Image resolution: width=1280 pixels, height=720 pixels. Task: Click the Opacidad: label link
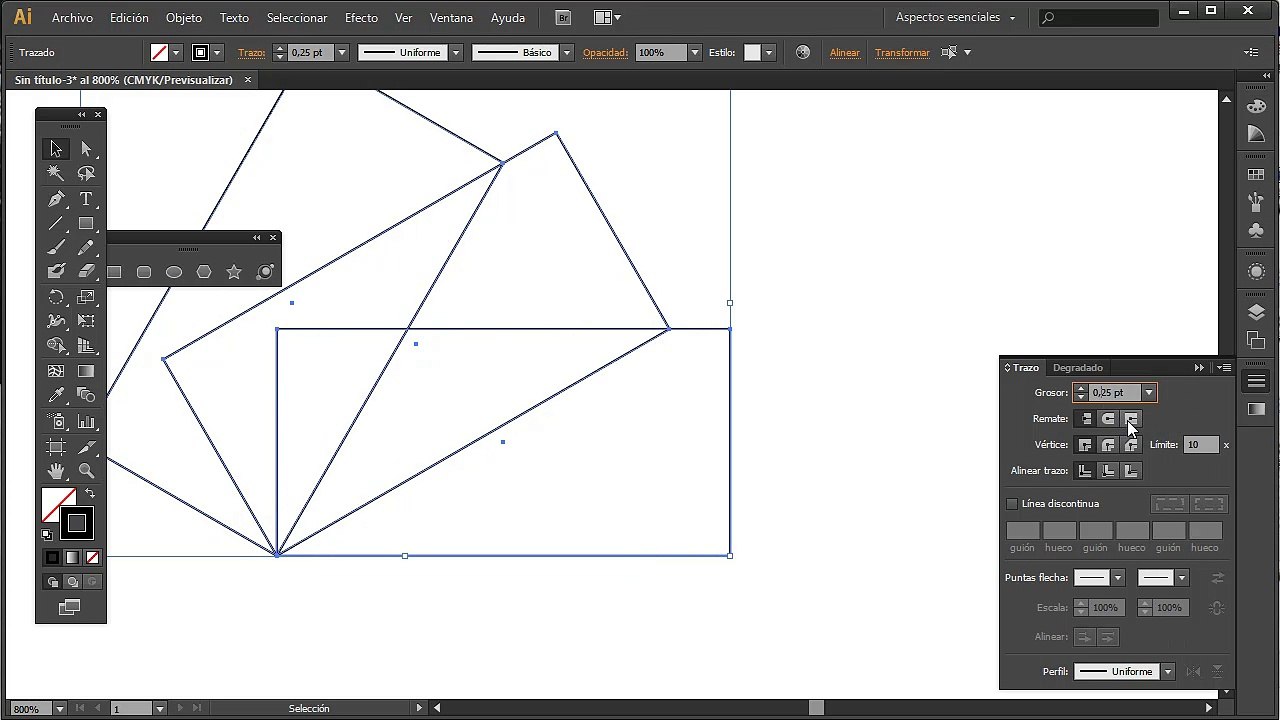point(605,53)
